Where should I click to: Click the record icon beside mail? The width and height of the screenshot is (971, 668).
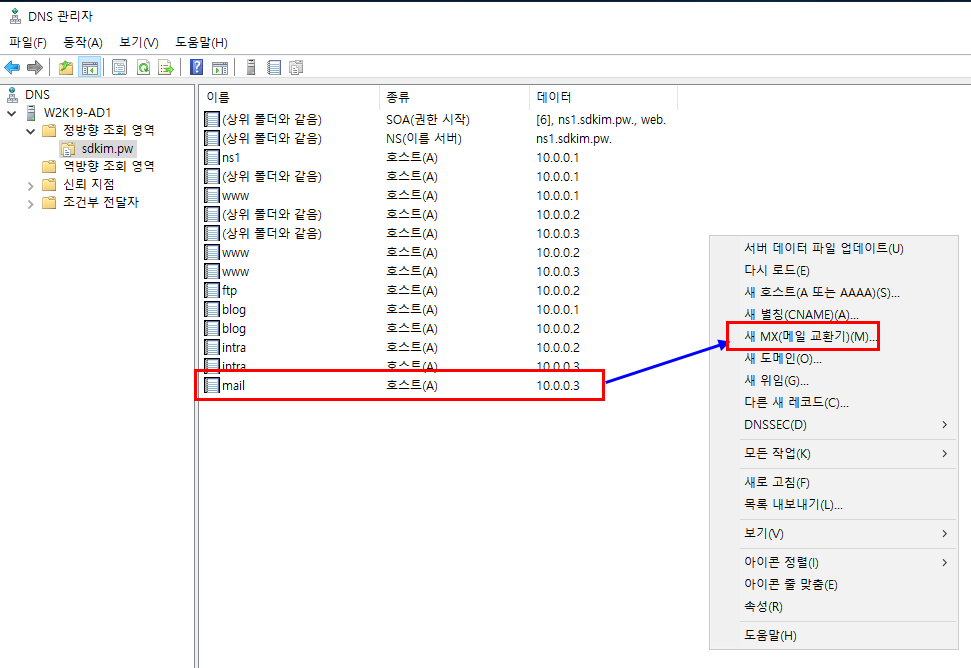tap(212, 385)
